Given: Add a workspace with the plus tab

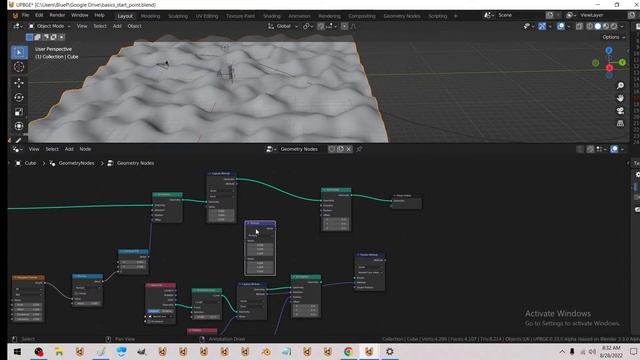Looking at the screenshot, I should coord(456,16).
